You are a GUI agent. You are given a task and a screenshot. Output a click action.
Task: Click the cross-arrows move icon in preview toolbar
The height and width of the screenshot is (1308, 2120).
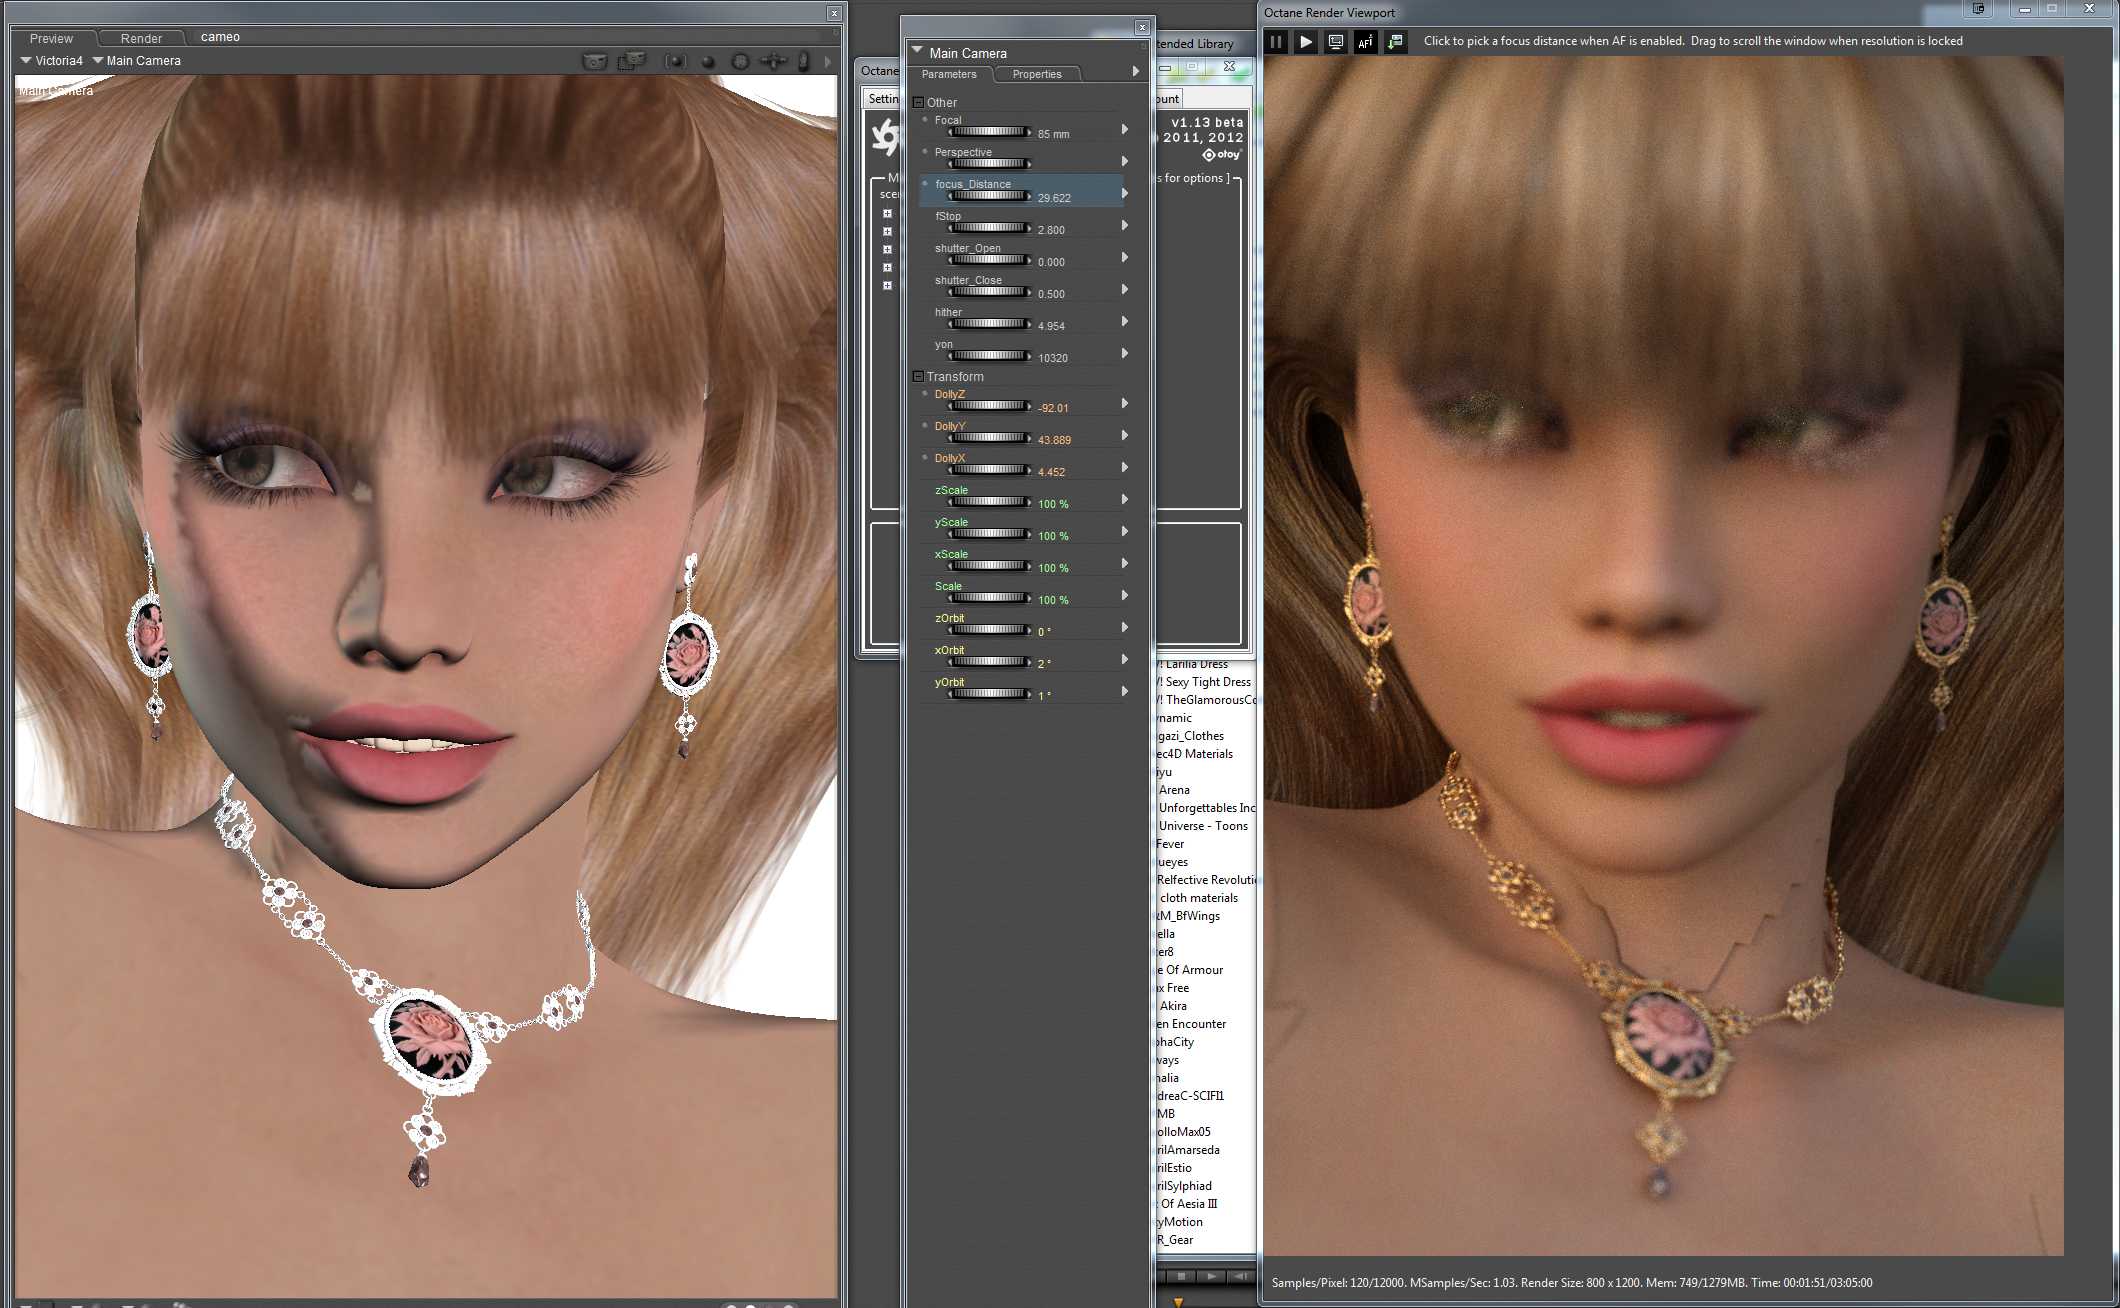point(772,62)
